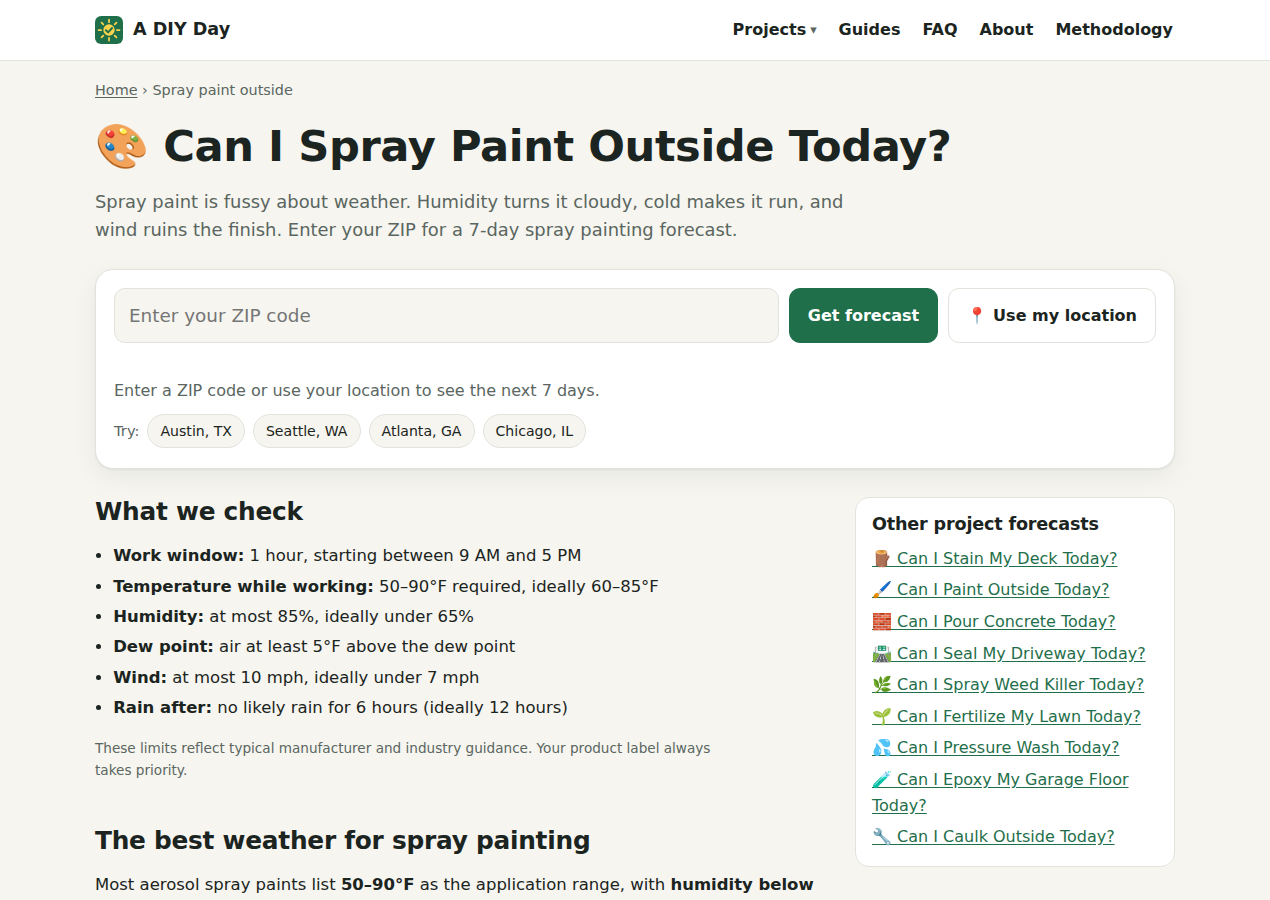Image resolution: width=1270 pixels, height=900 pixels.
Task: Click the What we check heading
Action: (199, 511)
